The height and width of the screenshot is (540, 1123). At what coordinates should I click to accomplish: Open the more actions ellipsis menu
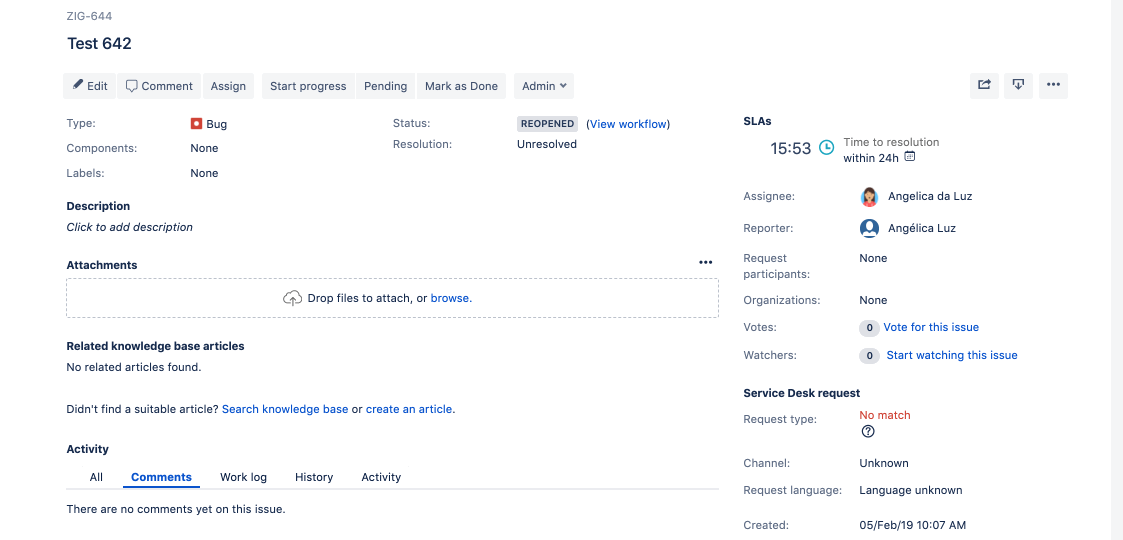[x=1053, y=86]
